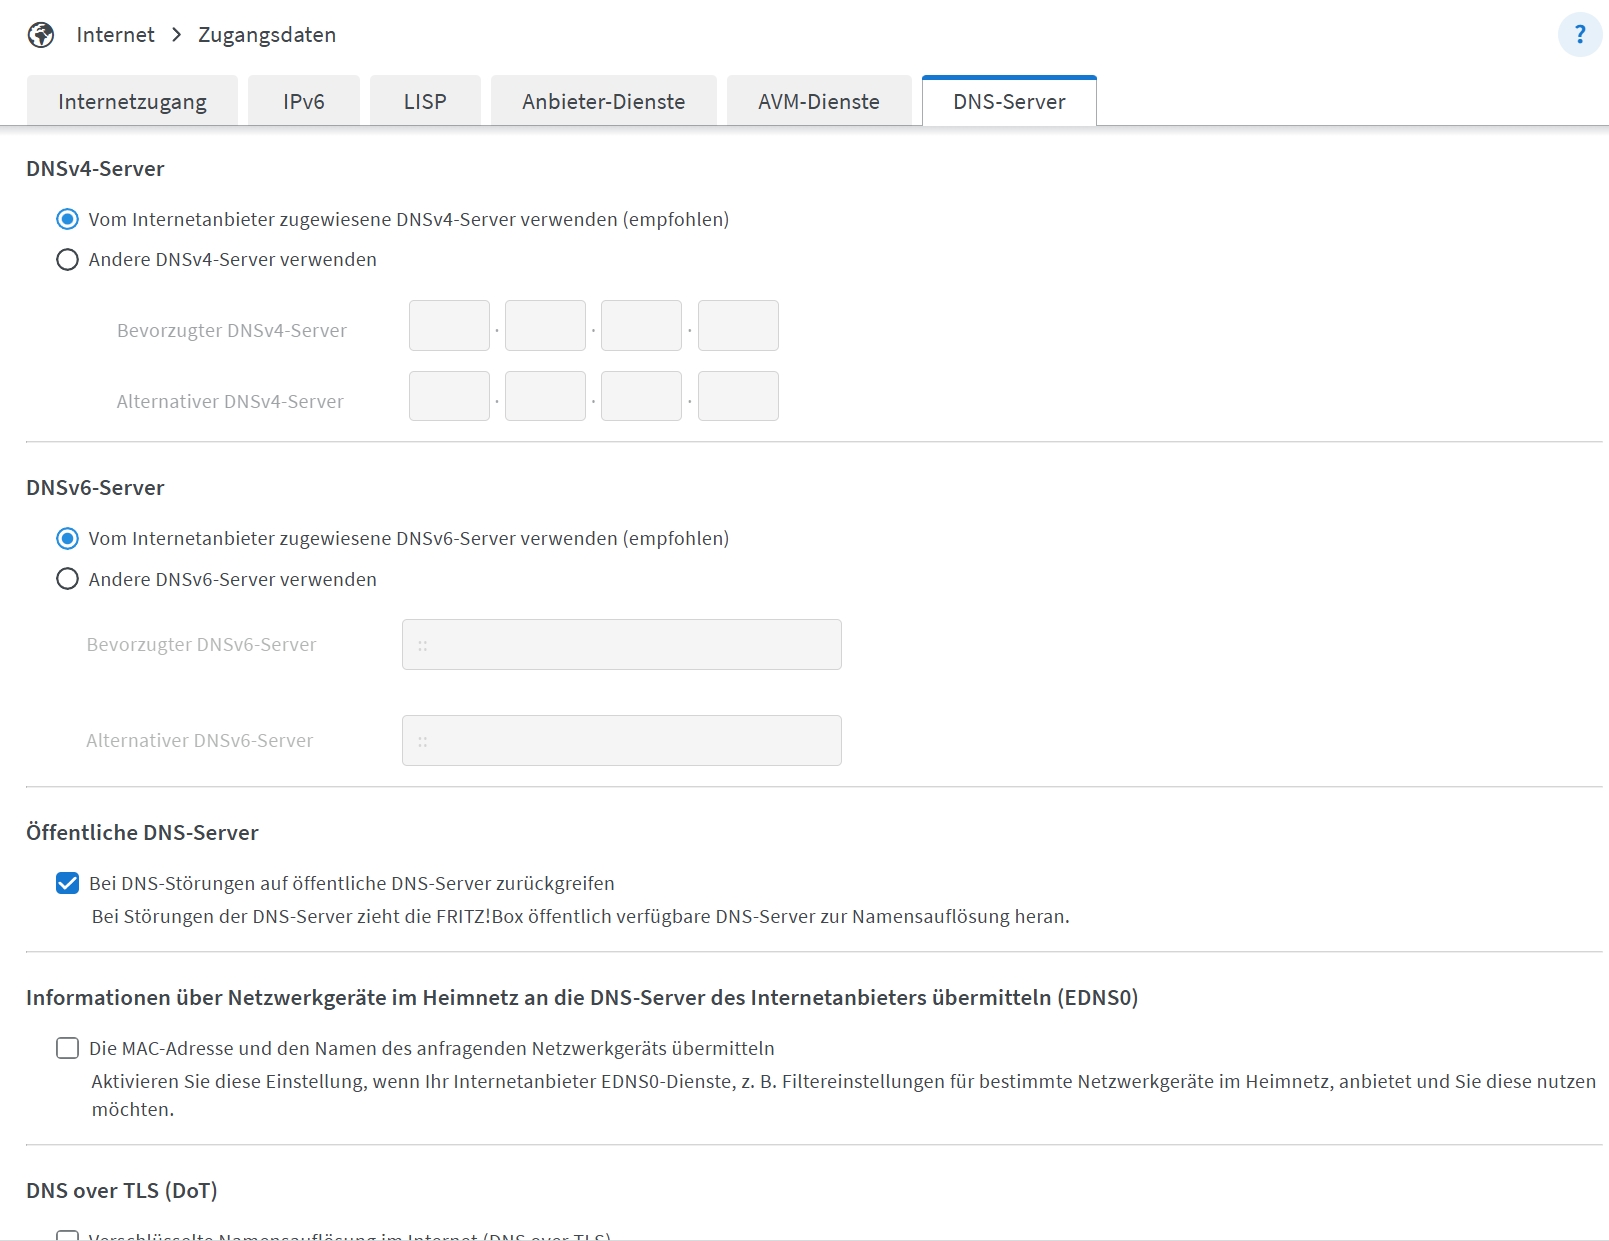
Task: Open the Internet breadcrumb link
Action: click(x=114, y=34)
